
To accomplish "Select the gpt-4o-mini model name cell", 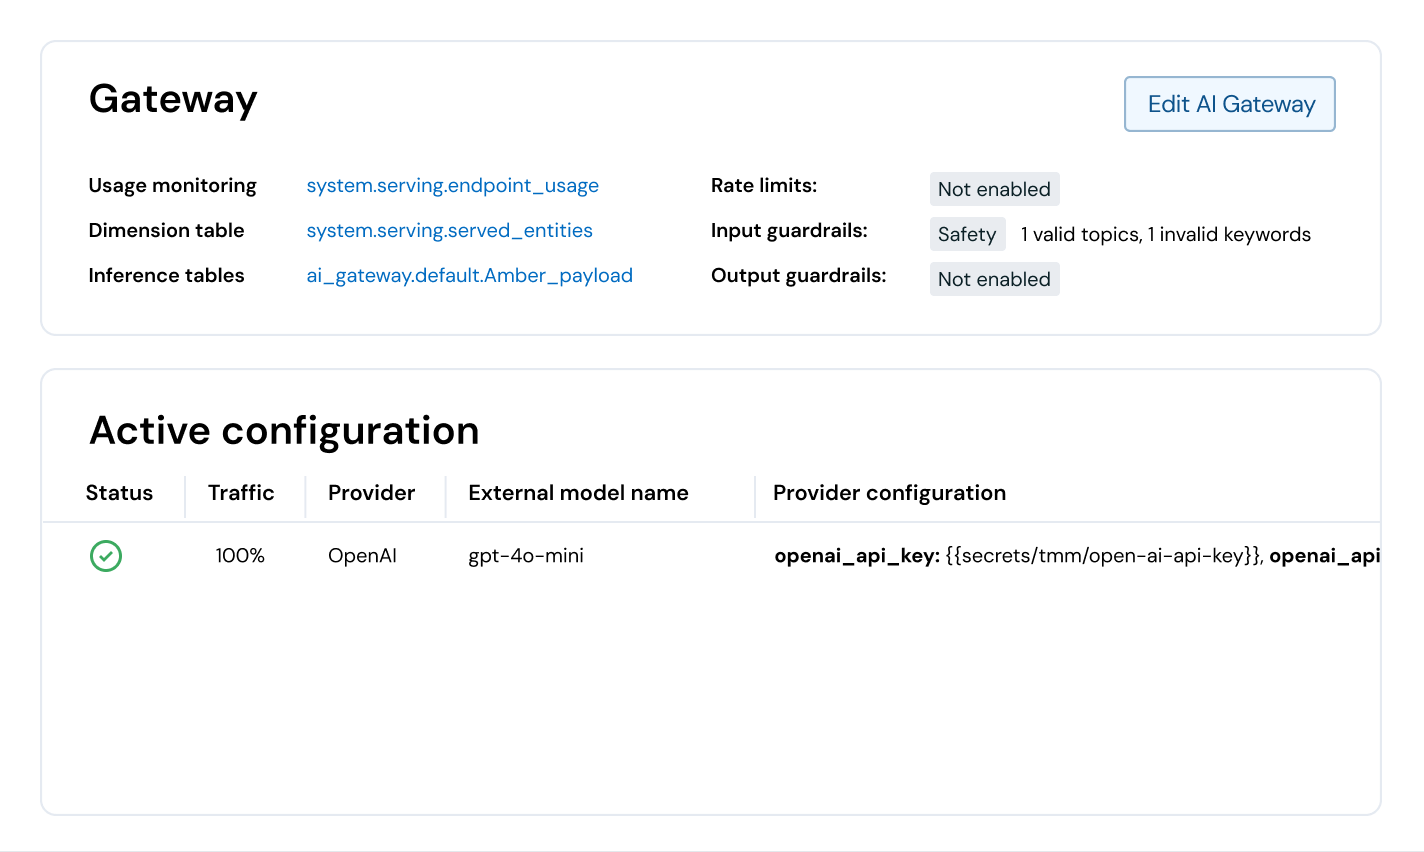I will click(526, 556).
